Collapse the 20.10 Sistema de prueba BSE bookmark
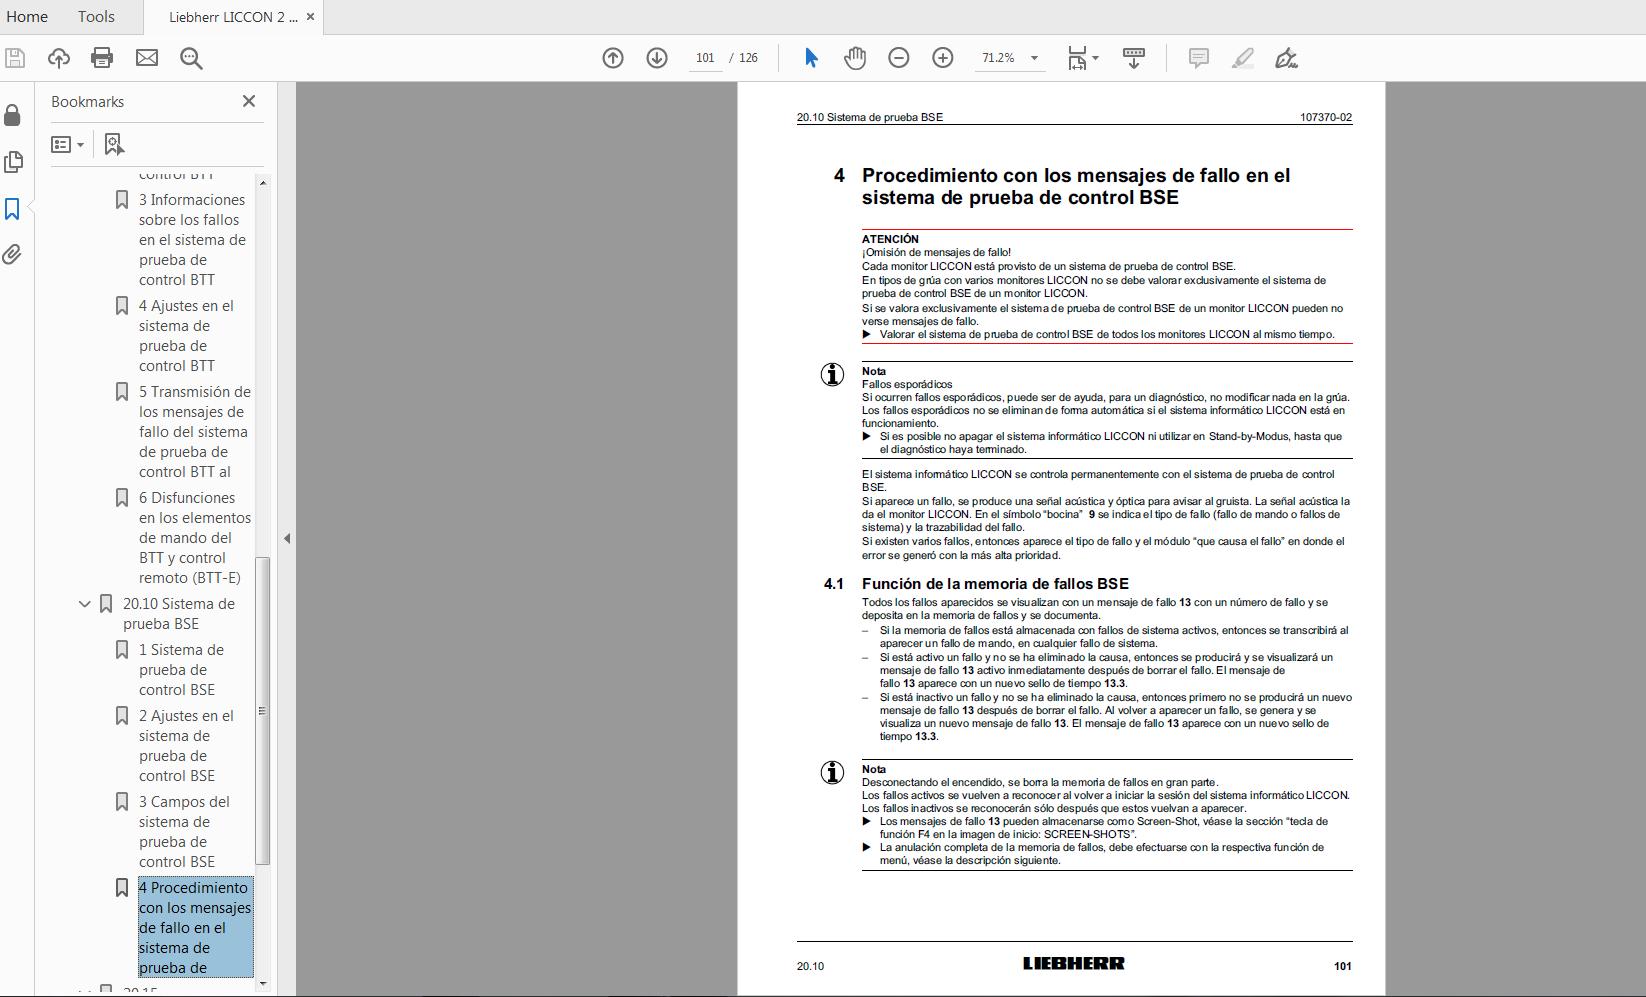This screenshot has height=997, width=1646. point(84,604)
